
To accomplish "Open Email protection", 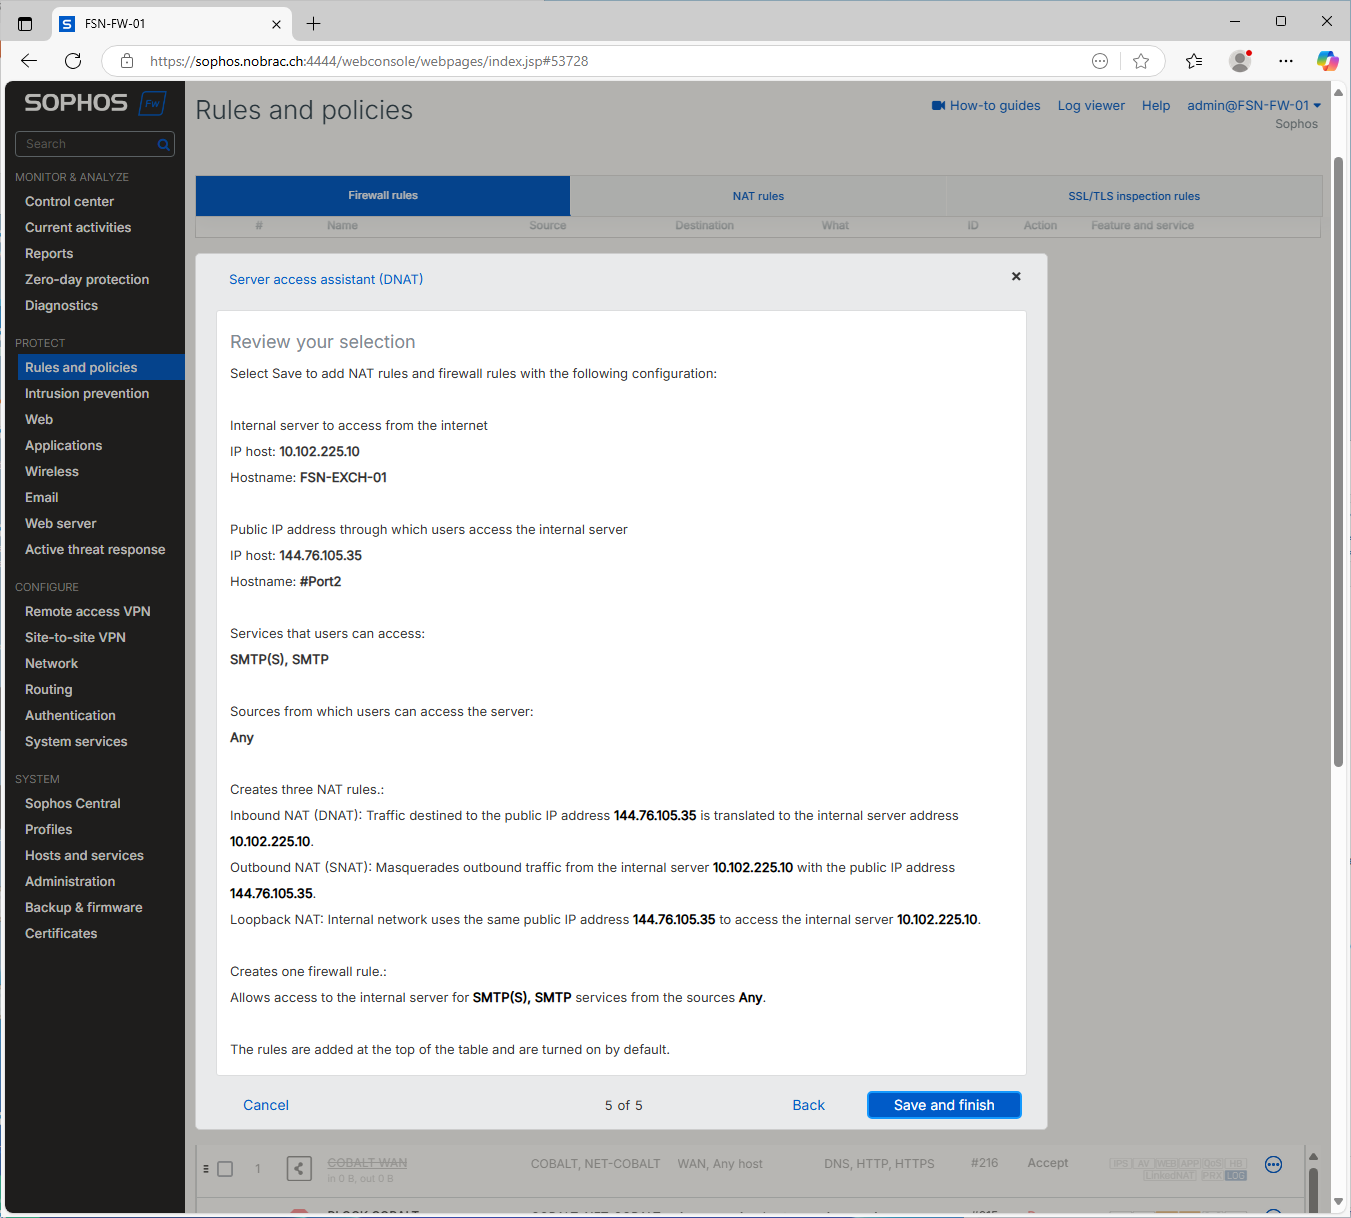I will (42, 497).
